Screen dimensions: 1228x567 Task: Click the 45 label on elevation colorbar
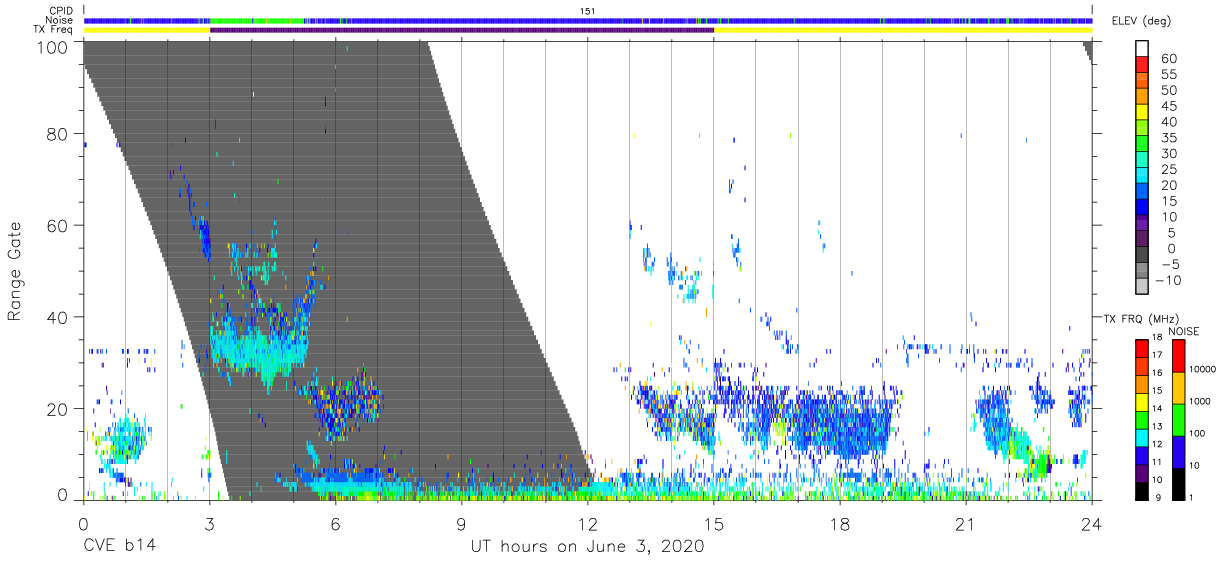1167,106
